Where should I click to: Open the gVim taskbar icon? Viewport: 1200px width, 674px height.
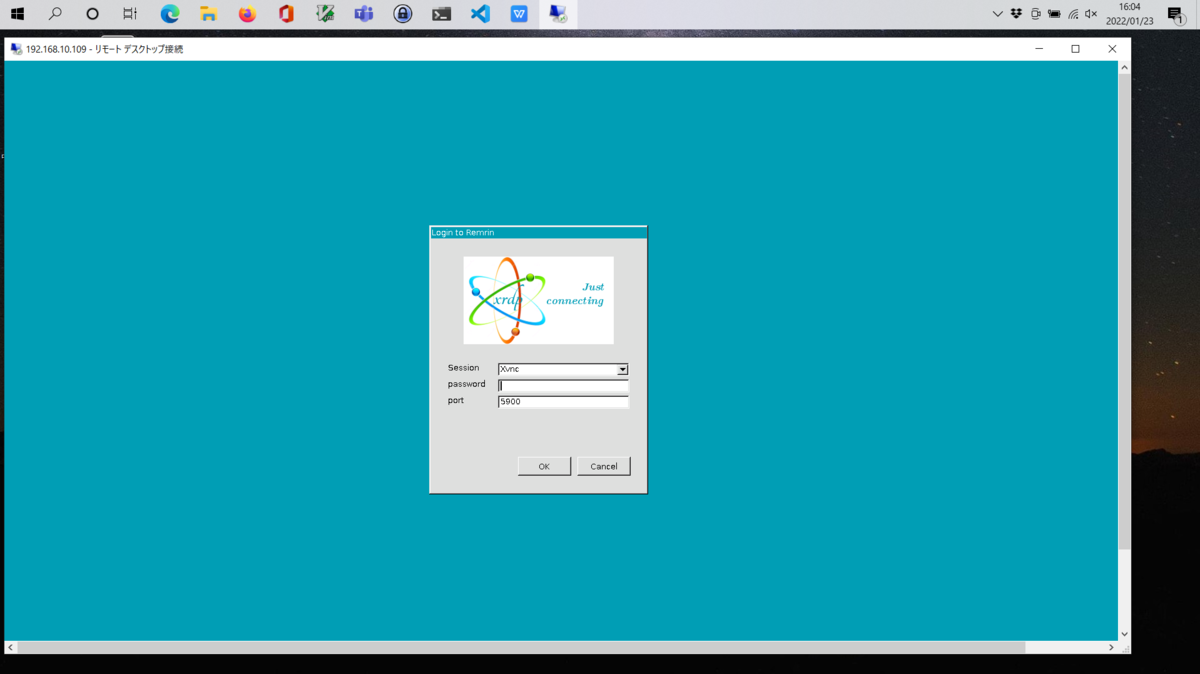325,14
